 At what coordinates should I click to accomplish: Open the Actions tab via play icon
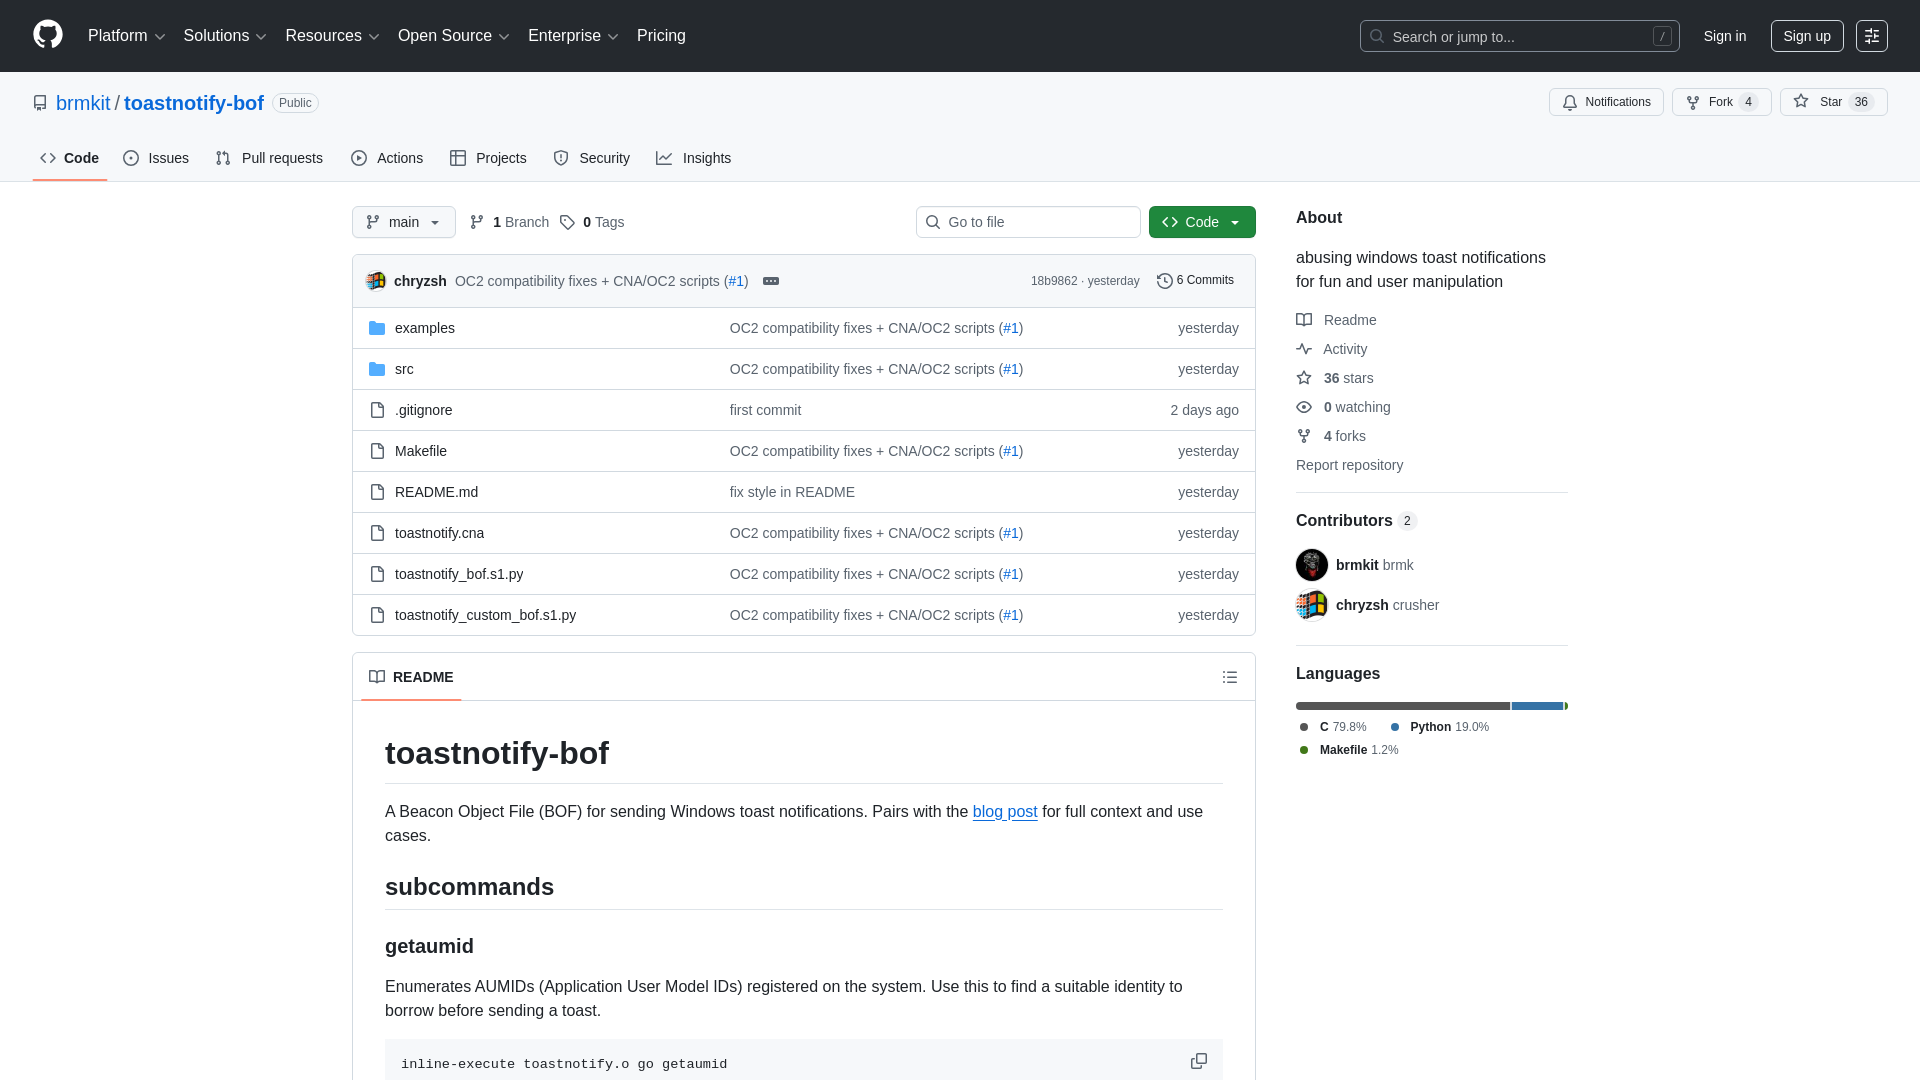(358, 158)
